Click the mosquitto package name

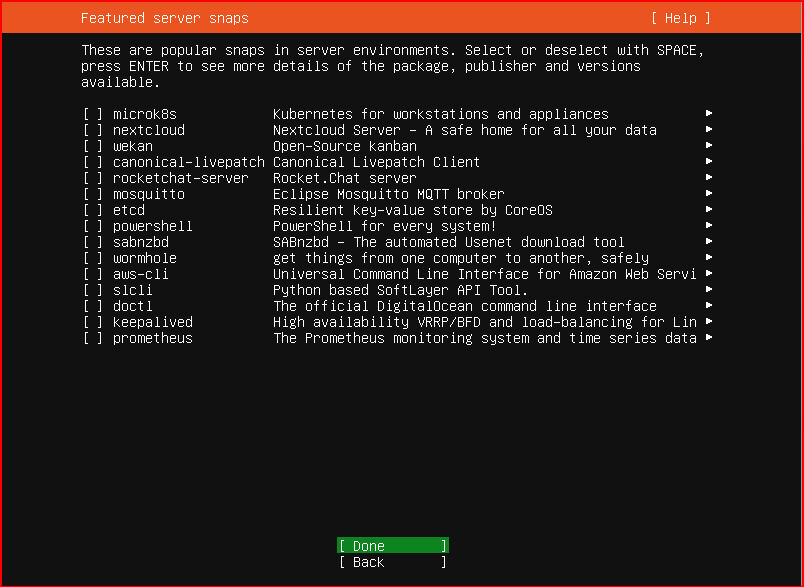[x=149, y=194]
